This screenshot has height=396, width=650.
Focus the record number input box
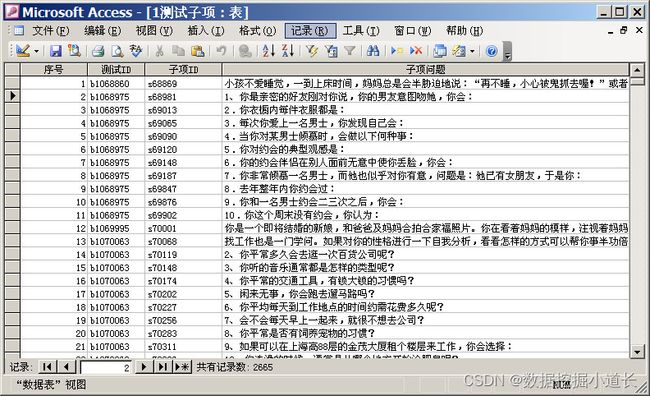pyautogui.click(x=105, y=367)
